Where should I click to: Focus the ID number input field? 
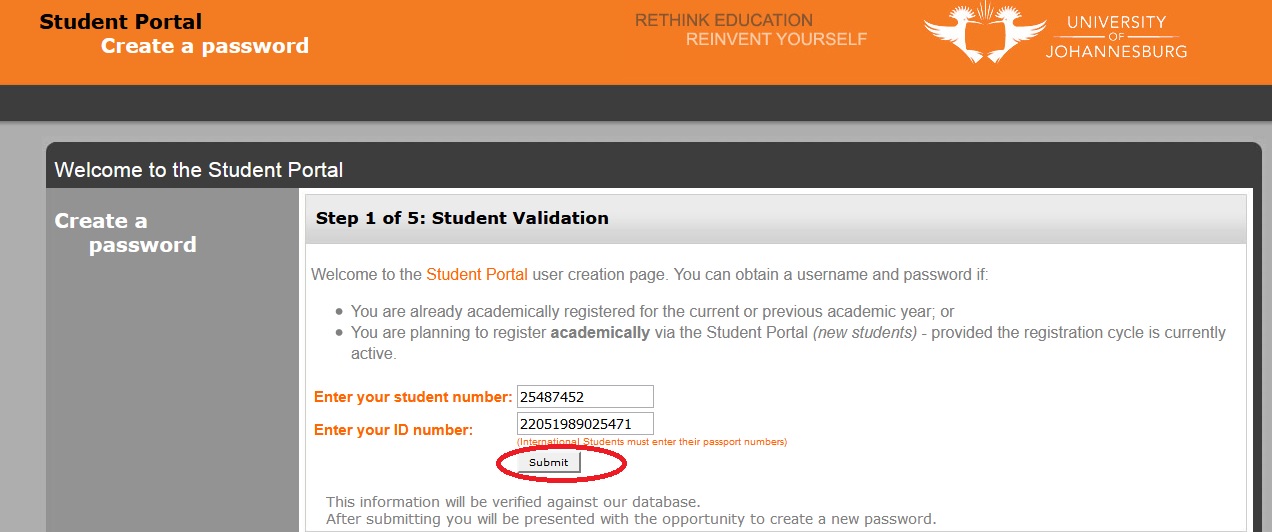coord(585,424)
